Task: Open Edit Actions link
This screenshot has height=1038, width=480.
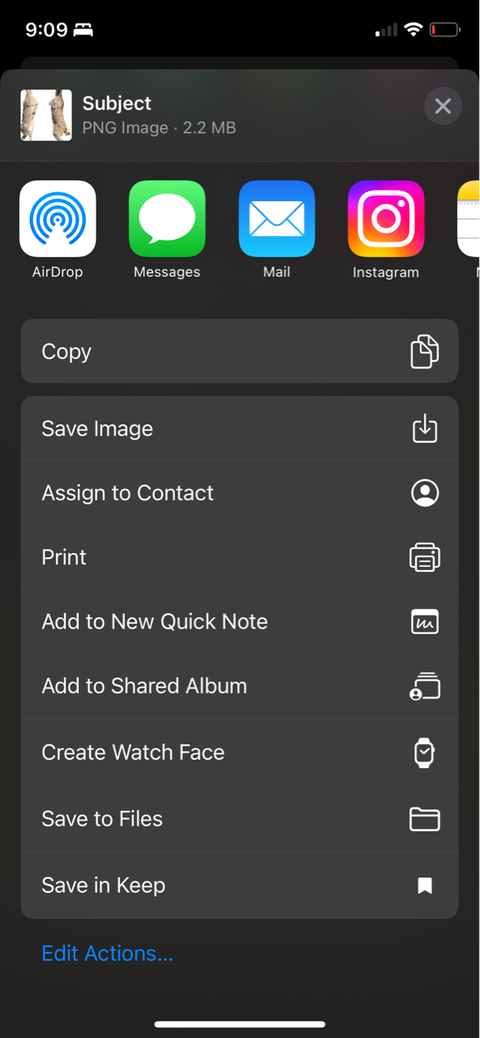Action: click(x=107, y=953)
